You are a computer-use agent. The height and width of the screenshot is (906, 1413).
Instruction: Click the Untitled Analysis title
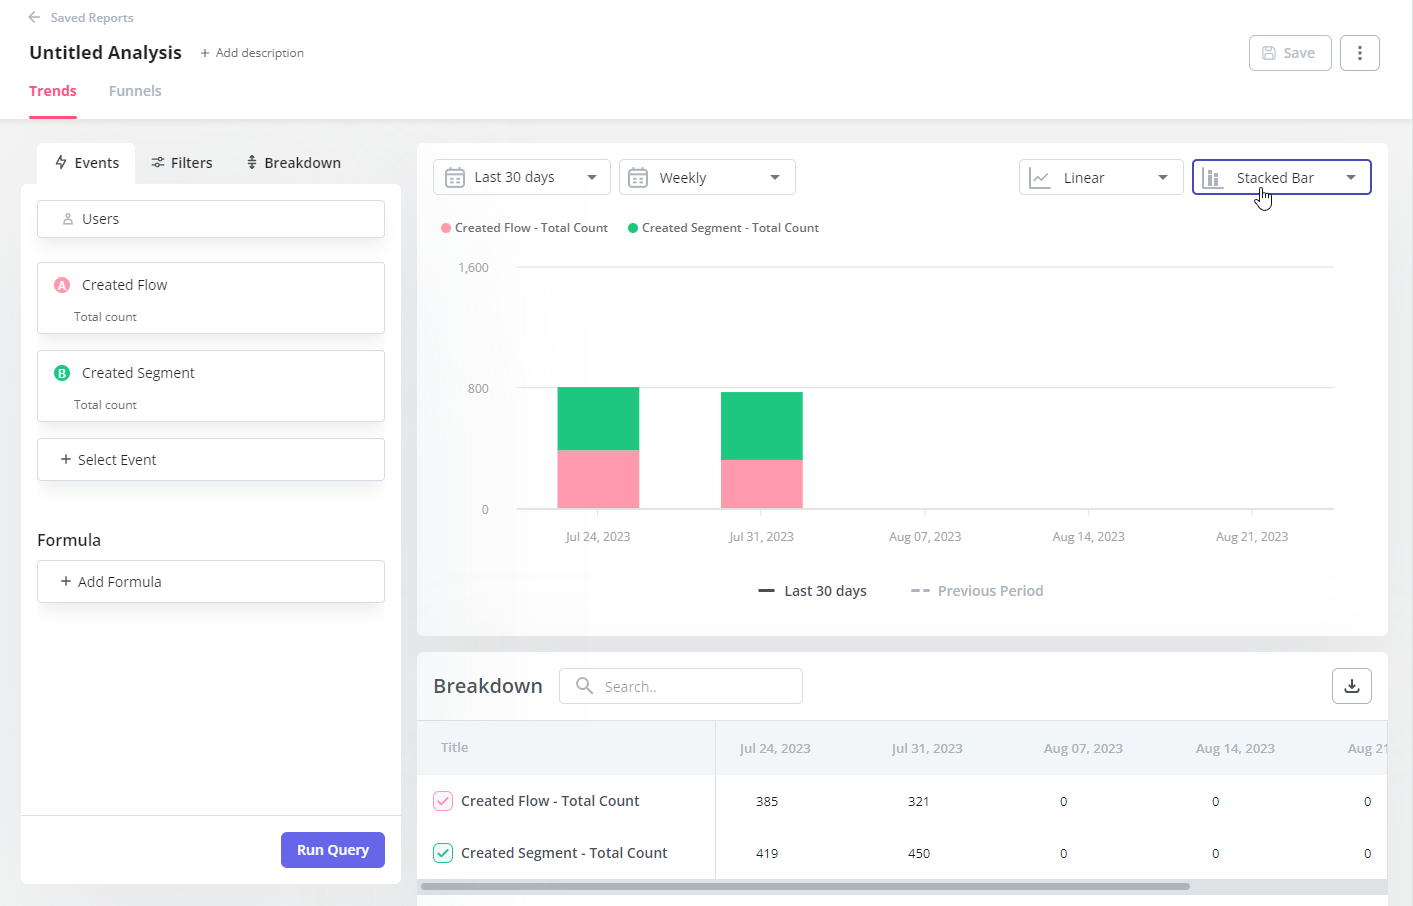click(105, 53)
